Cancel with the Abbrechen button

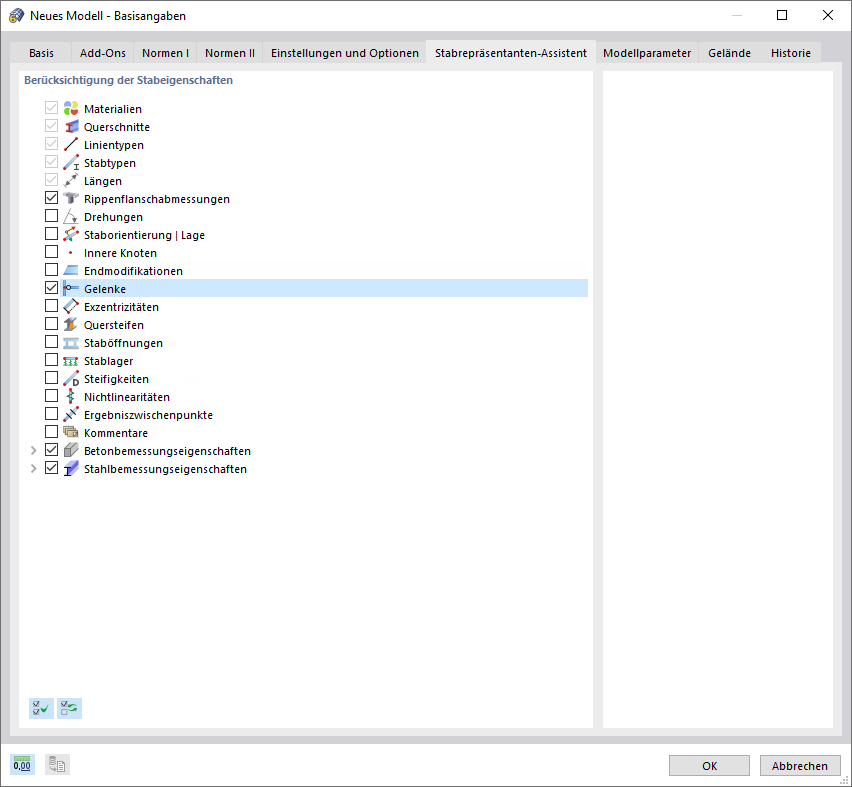(800, 766)
